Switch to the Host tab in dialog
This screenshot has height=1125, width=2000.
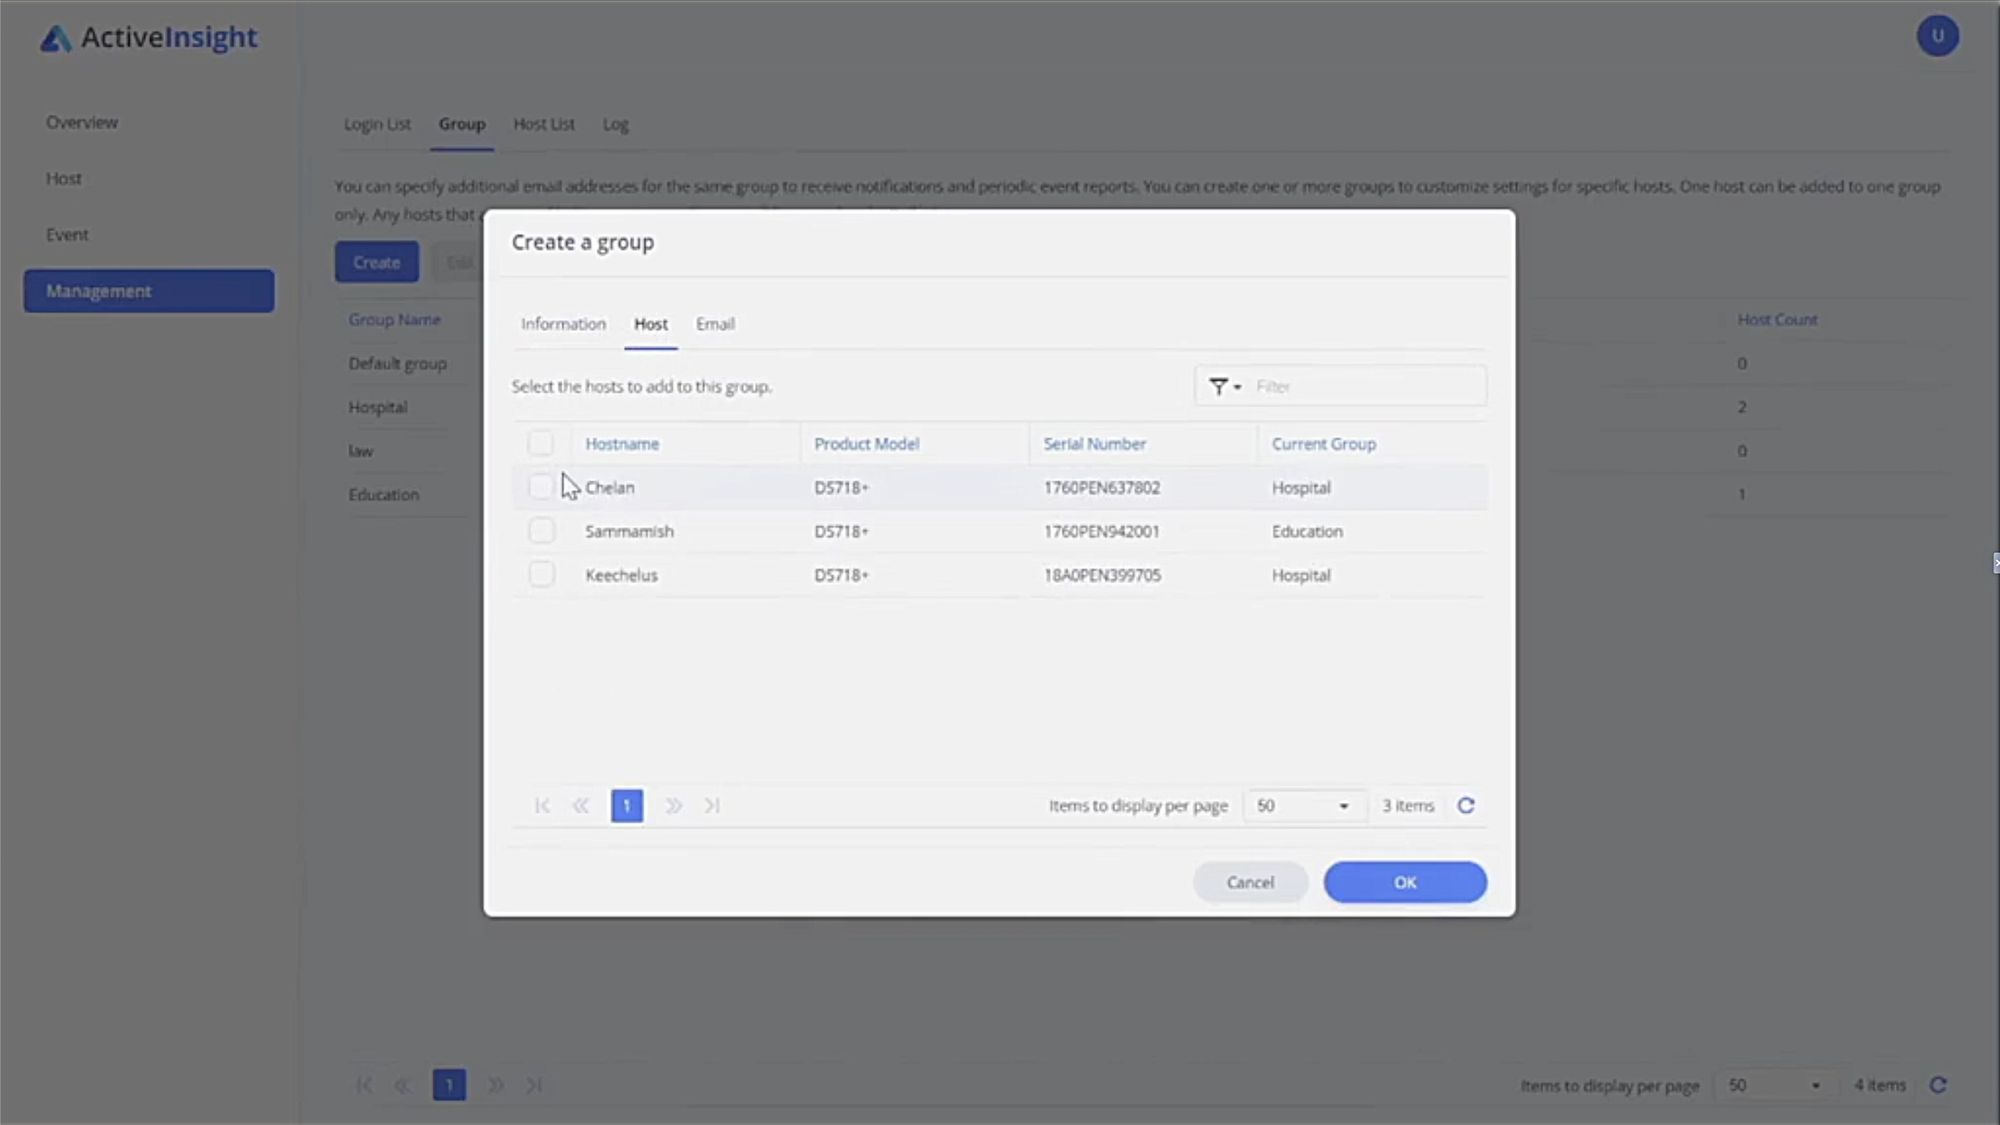(651, 324)
